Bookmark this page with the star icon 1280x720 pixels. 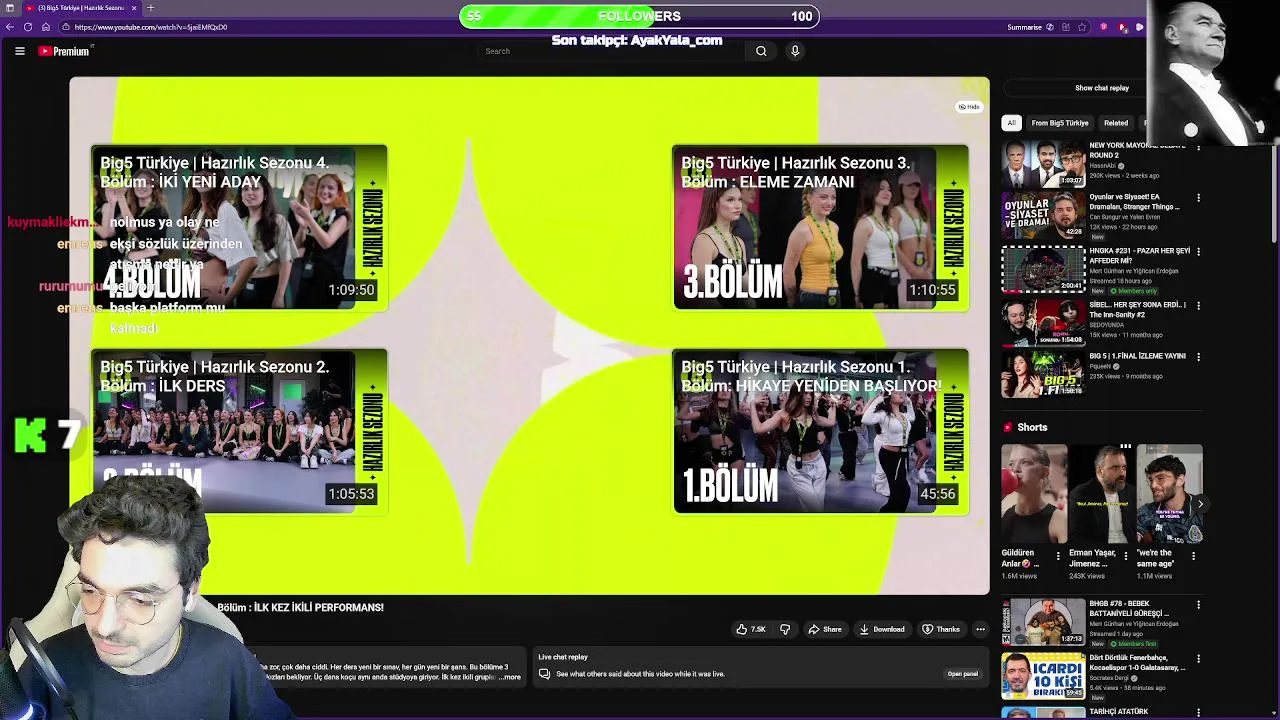1082,27
